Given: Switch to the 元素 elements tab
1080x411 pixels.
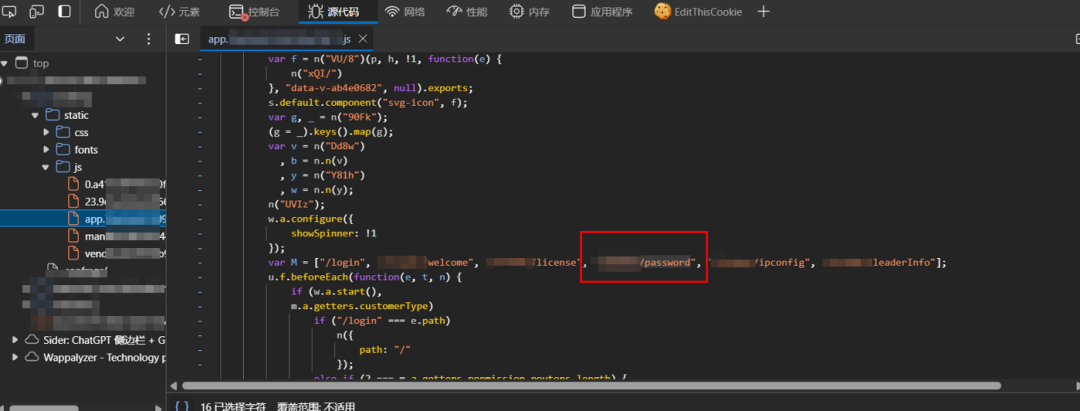Looking at the screenshot, I should 179,12.
